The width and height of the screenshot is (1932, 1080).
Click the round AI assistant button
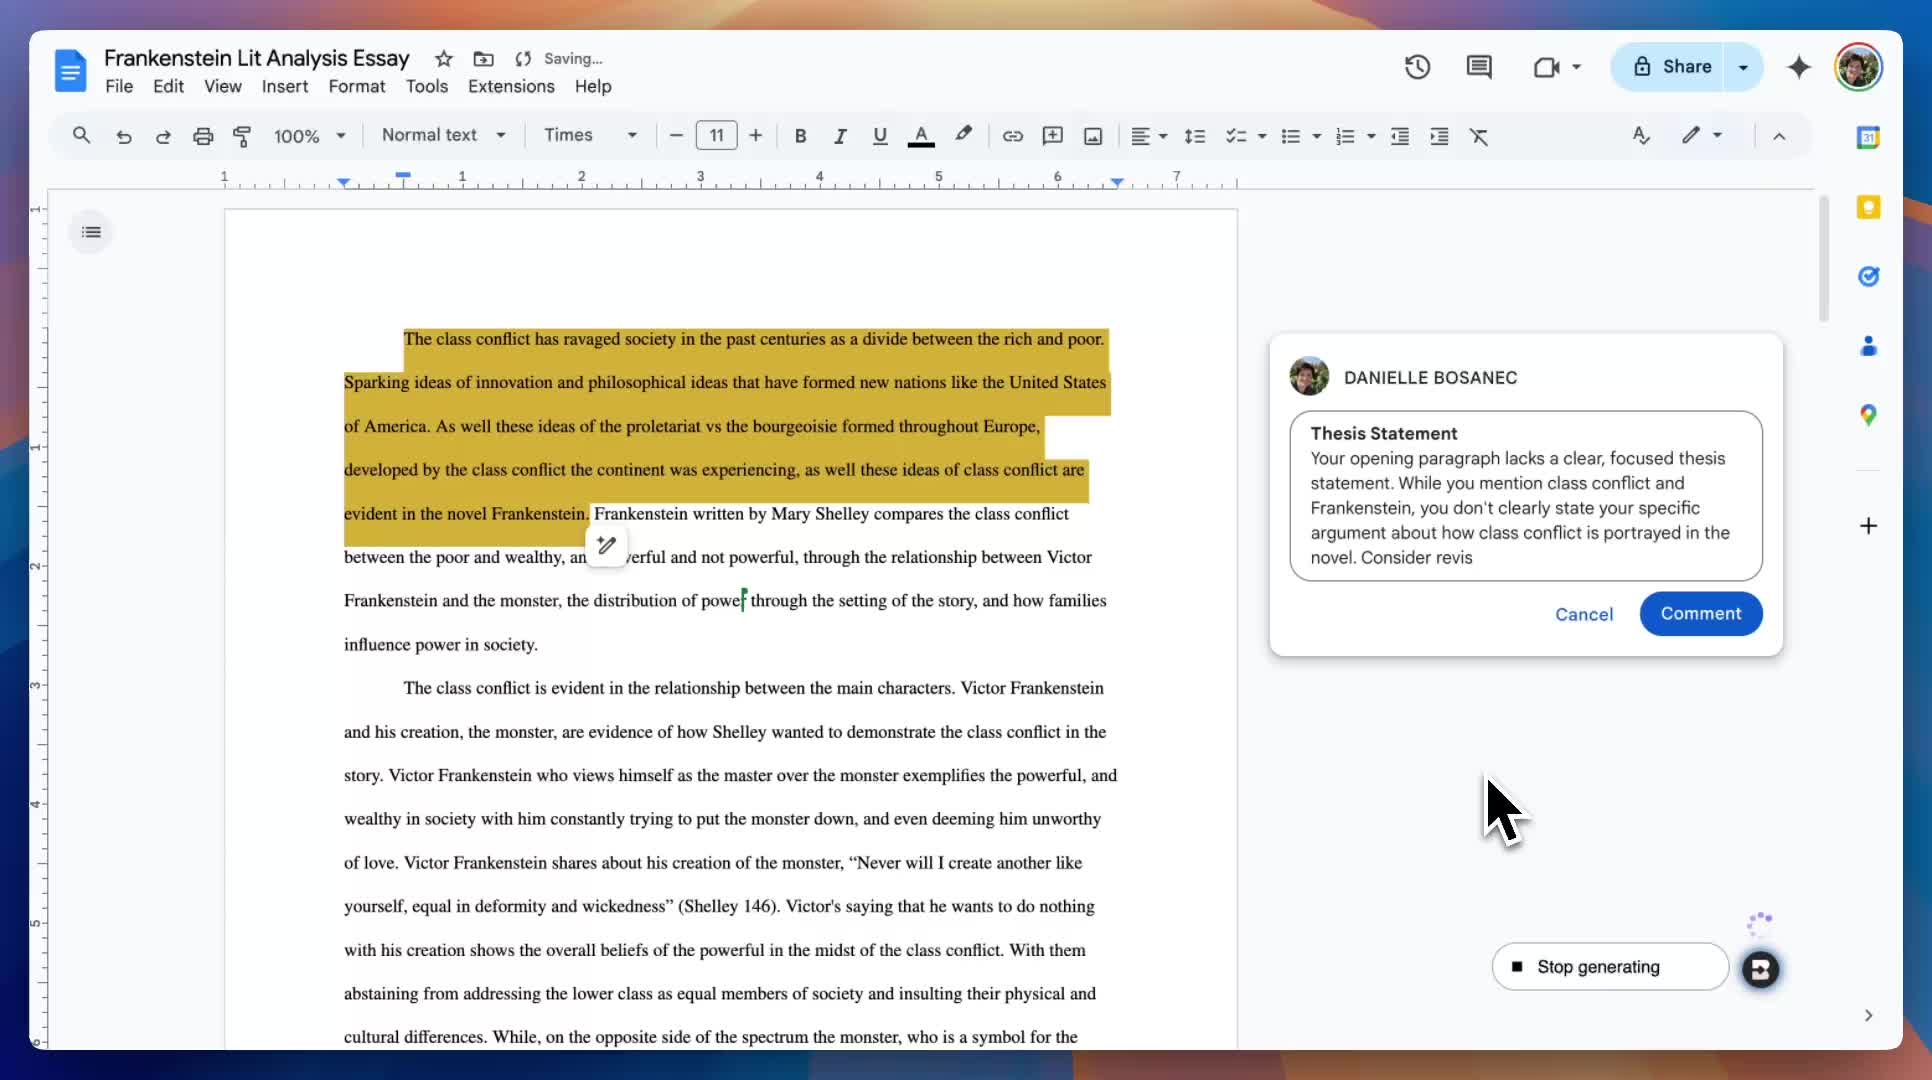coord(1761,969)
